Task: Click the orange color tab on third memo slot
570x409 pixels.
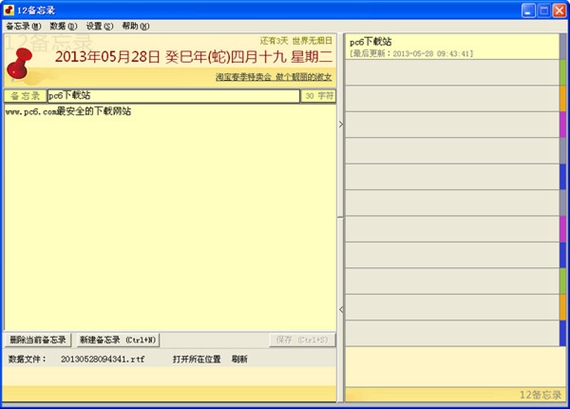Action: tap(563, 99)
